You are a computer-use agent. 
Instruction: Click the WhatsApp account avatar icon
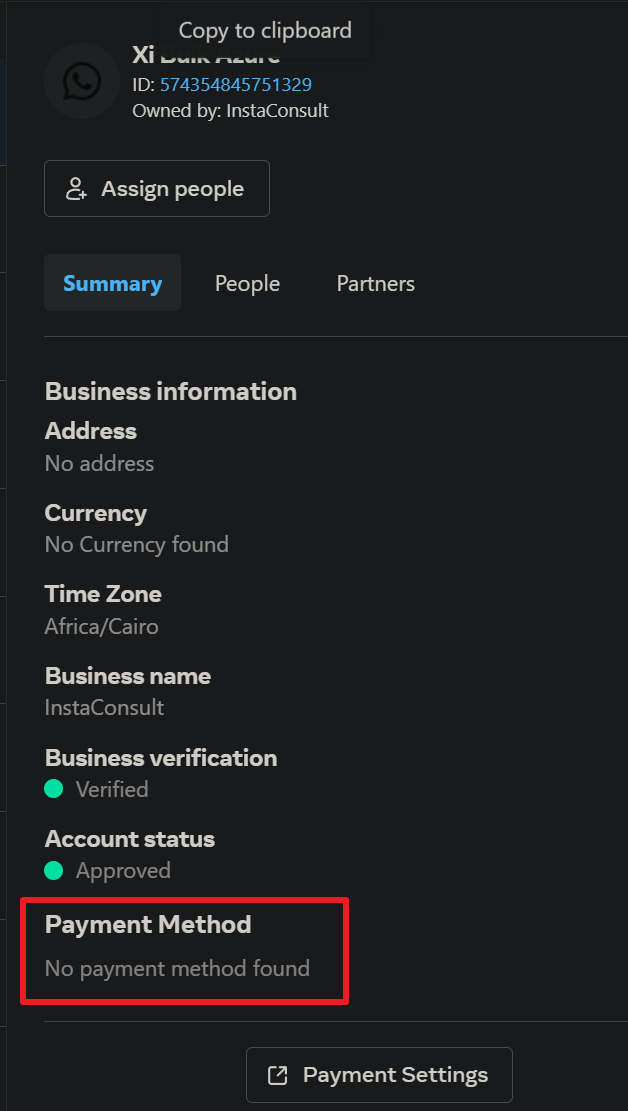pyautogui.click(x=82, y=81)
